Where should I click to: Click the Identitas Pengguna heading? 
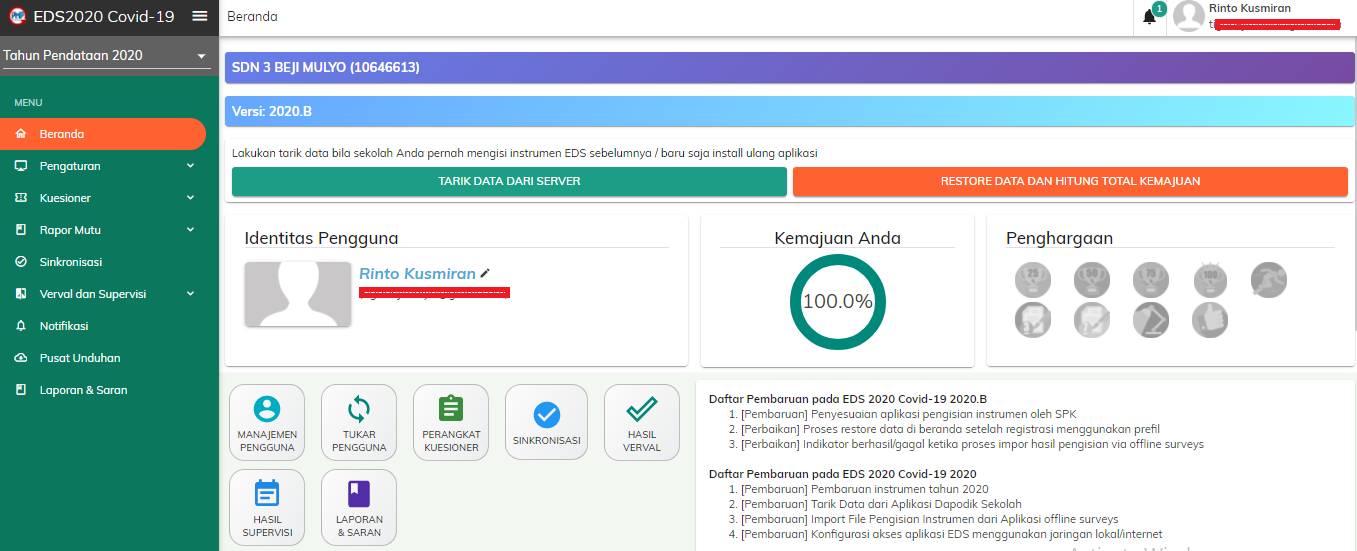point(321,238)
